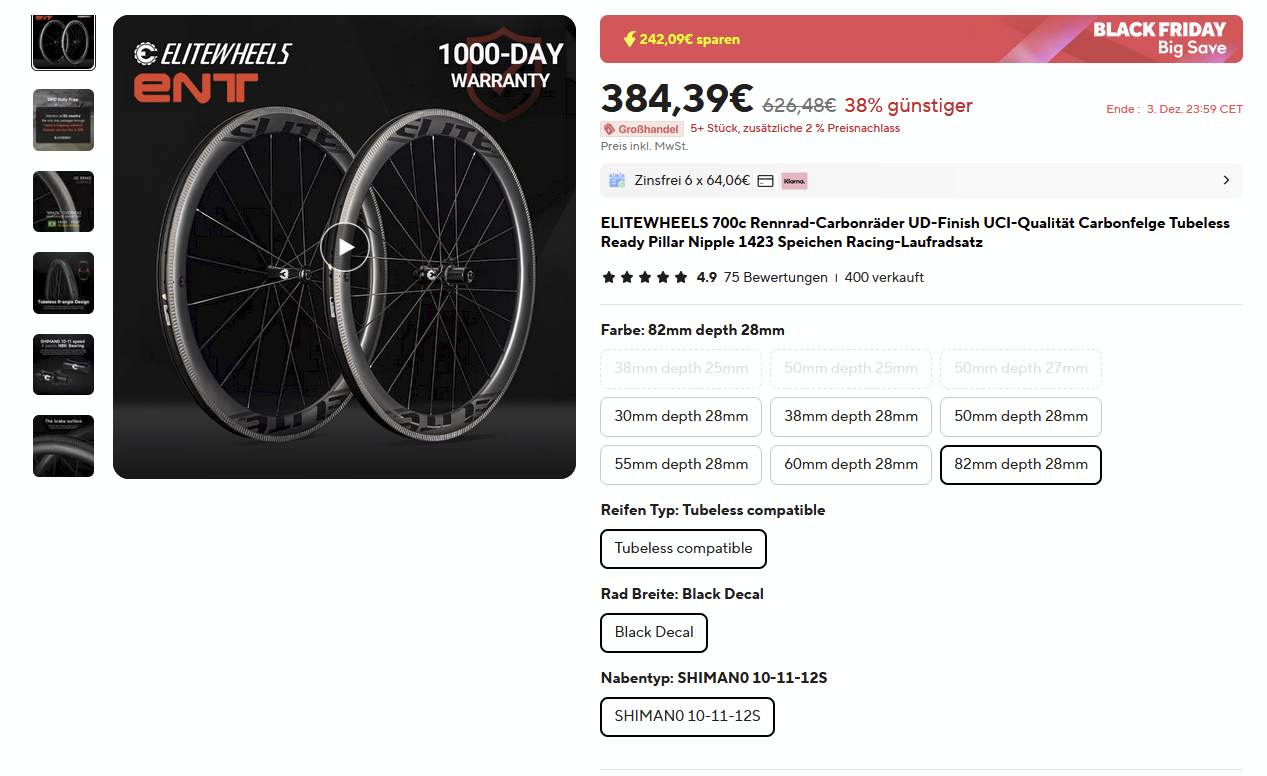Show the Tubeless R-angle Design thumbnail
Viewport: 1267px width, 776px height.
(63, 283)
